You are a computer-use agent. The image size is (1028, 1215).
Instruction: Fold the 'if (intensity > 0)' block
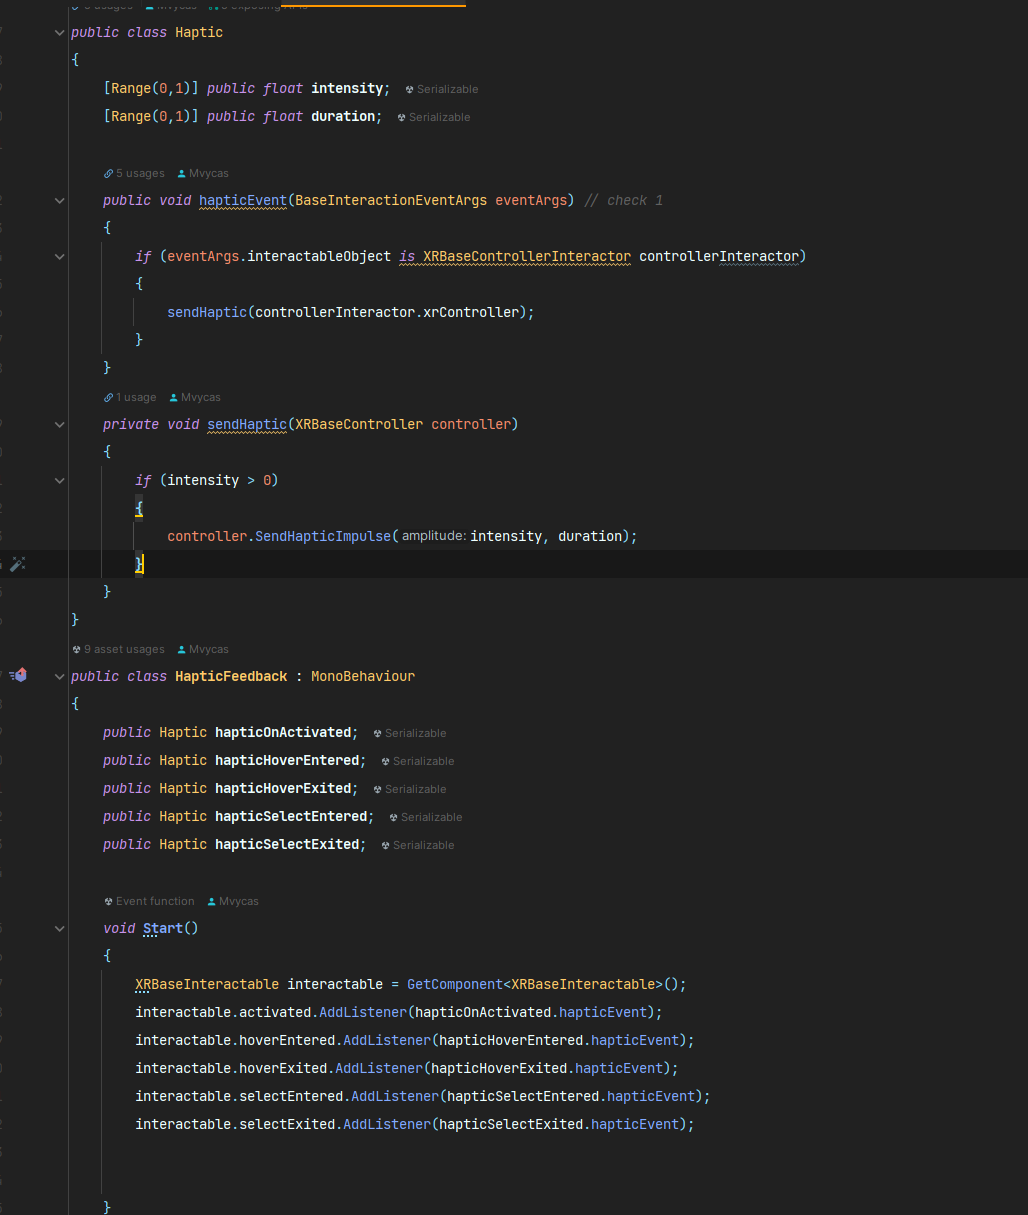click(59, 481)
